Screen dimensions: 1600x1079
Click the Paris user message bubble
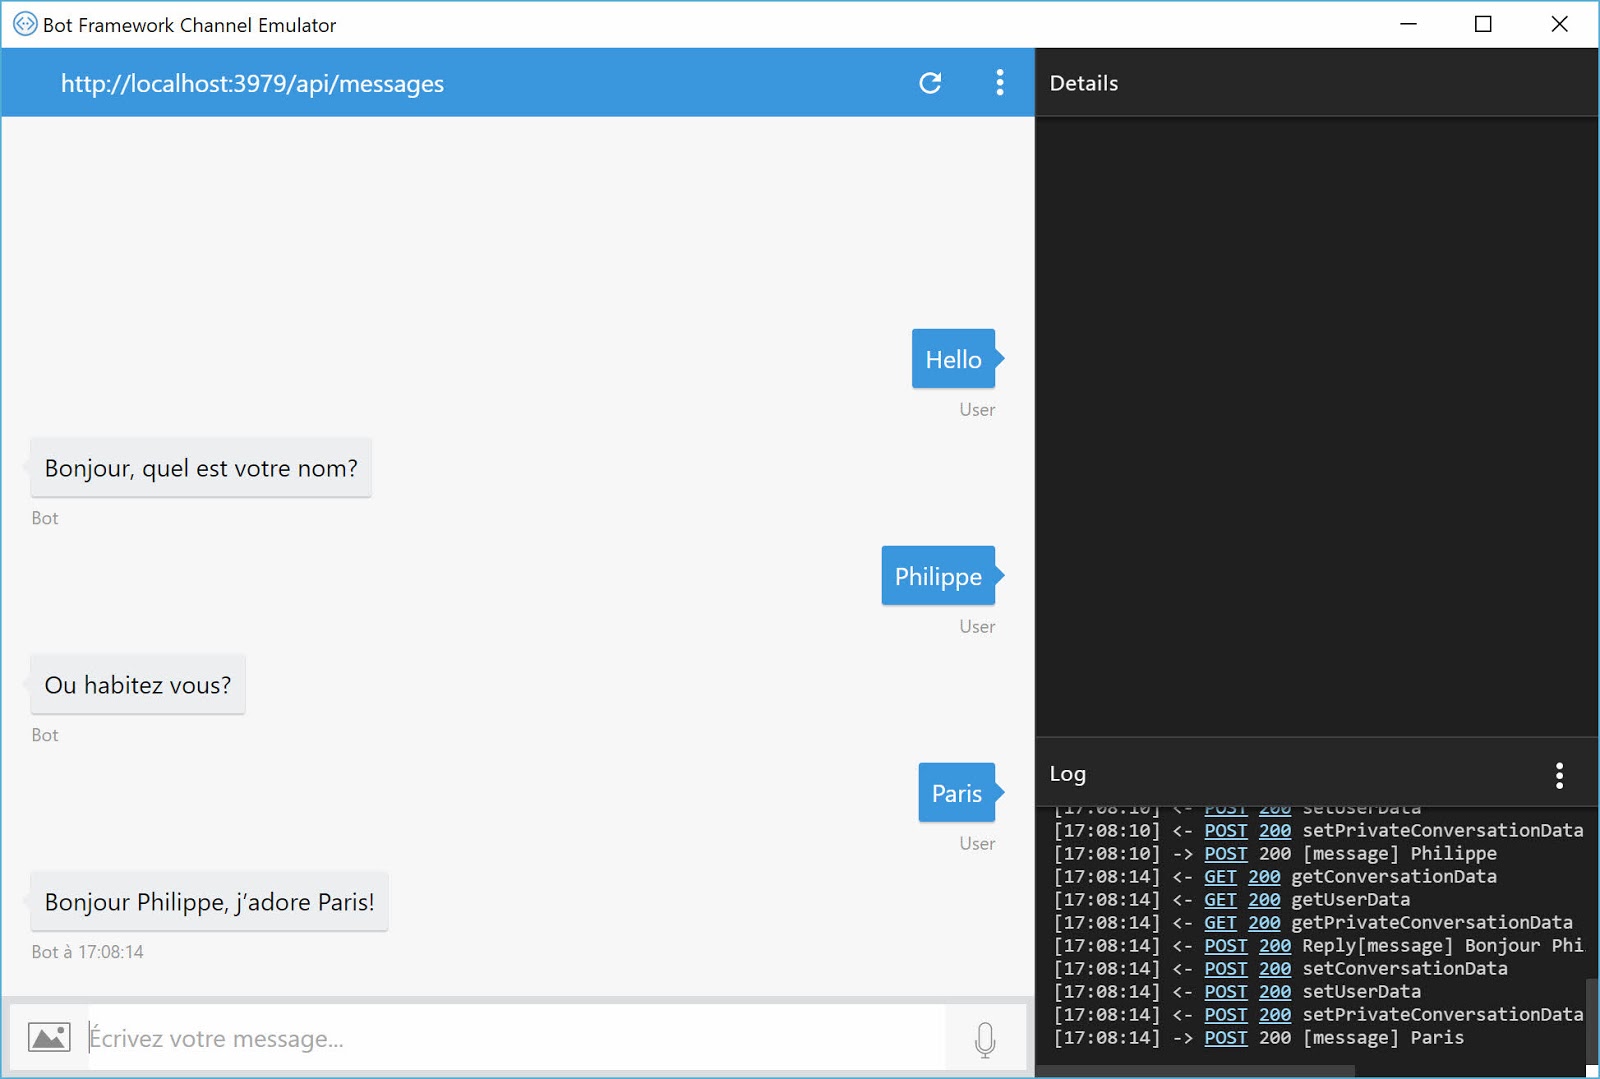955,793
